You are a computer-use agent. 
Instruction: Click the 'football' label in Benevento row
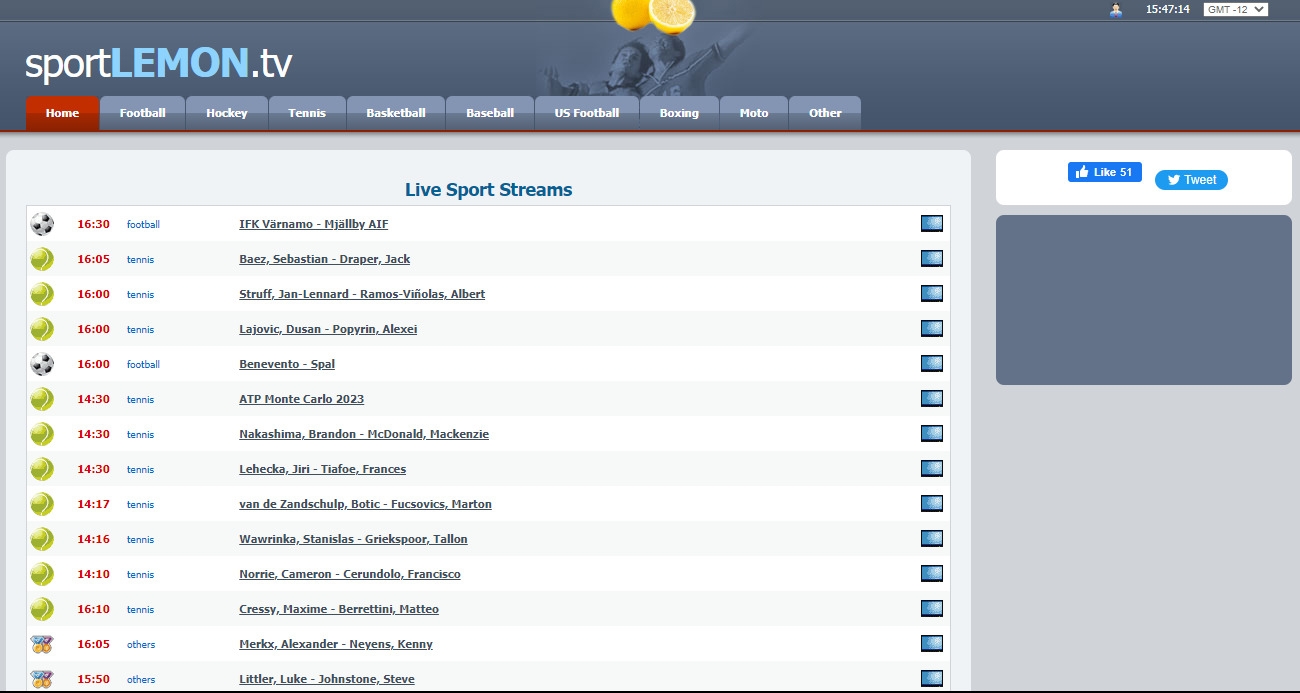pyautogui.click(x=143, y=364)
